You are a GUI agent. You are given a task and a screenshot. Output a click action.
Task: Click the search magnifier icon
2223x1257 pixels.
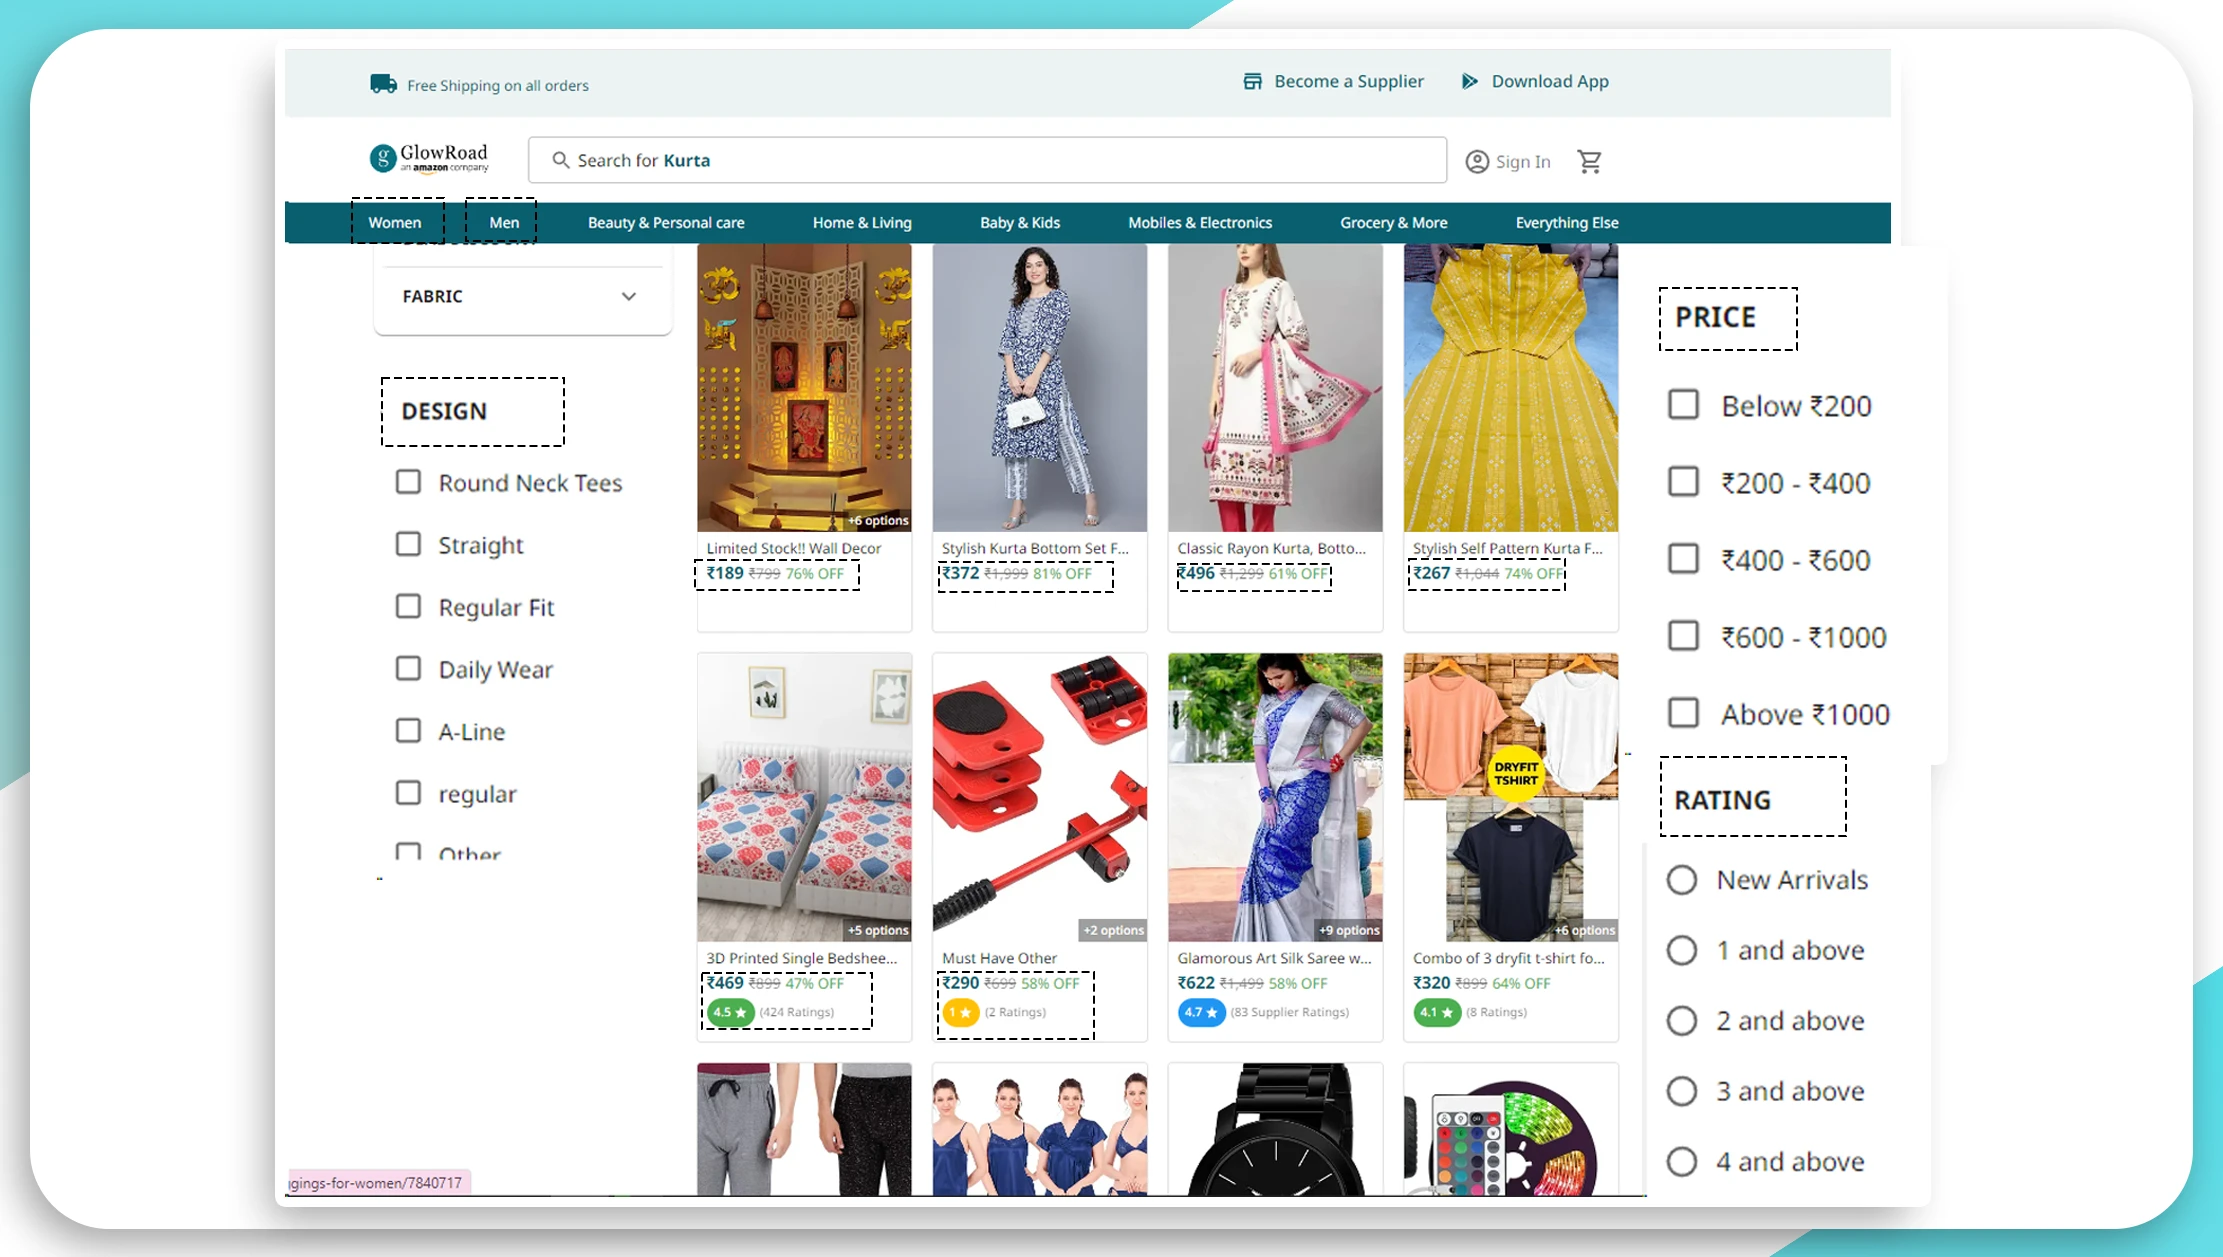562,159
